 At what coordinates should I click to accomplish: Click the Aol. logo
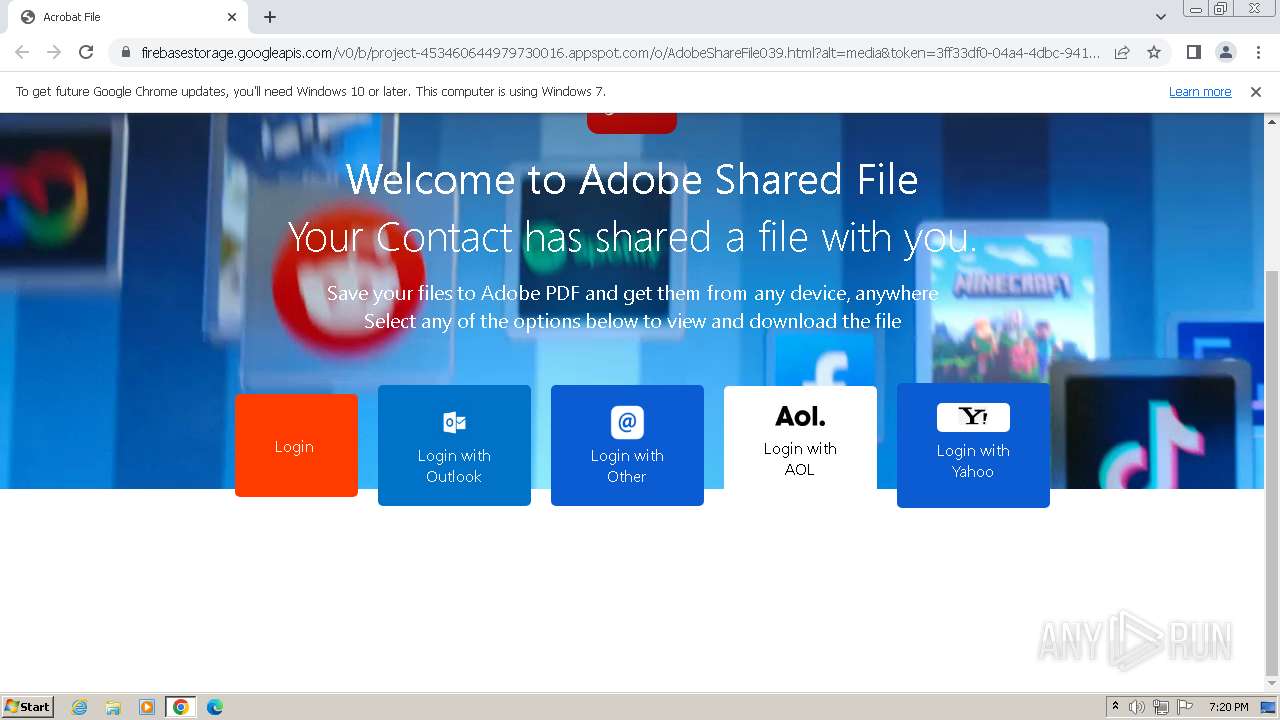point(800,416)
